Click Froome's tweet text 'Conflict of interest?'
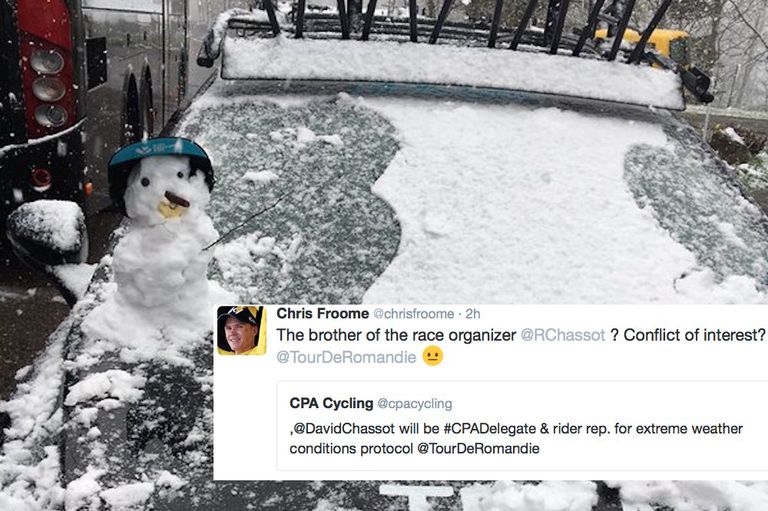 (695, 335)
